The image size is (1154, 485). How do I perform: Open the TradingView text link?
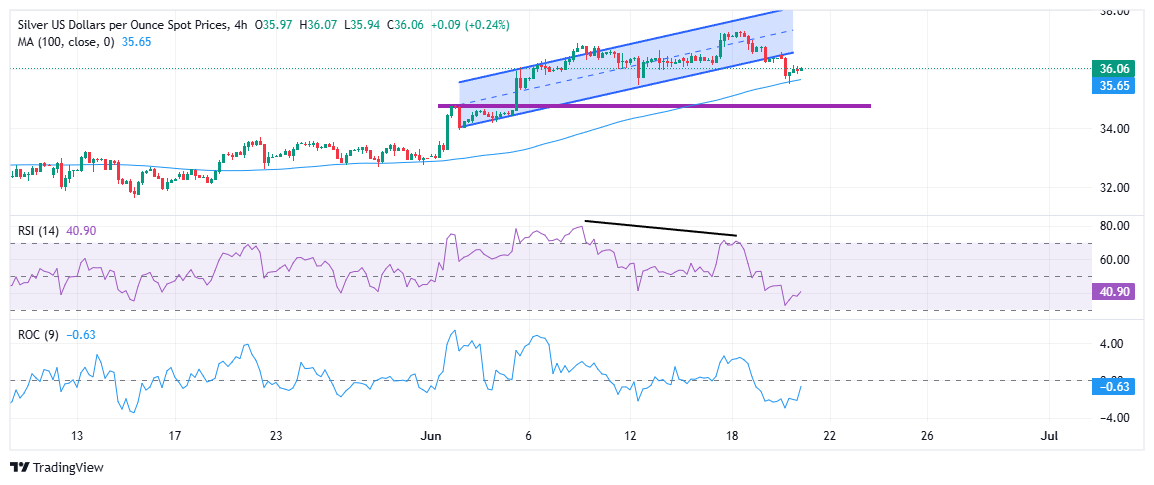coord(68,468)
